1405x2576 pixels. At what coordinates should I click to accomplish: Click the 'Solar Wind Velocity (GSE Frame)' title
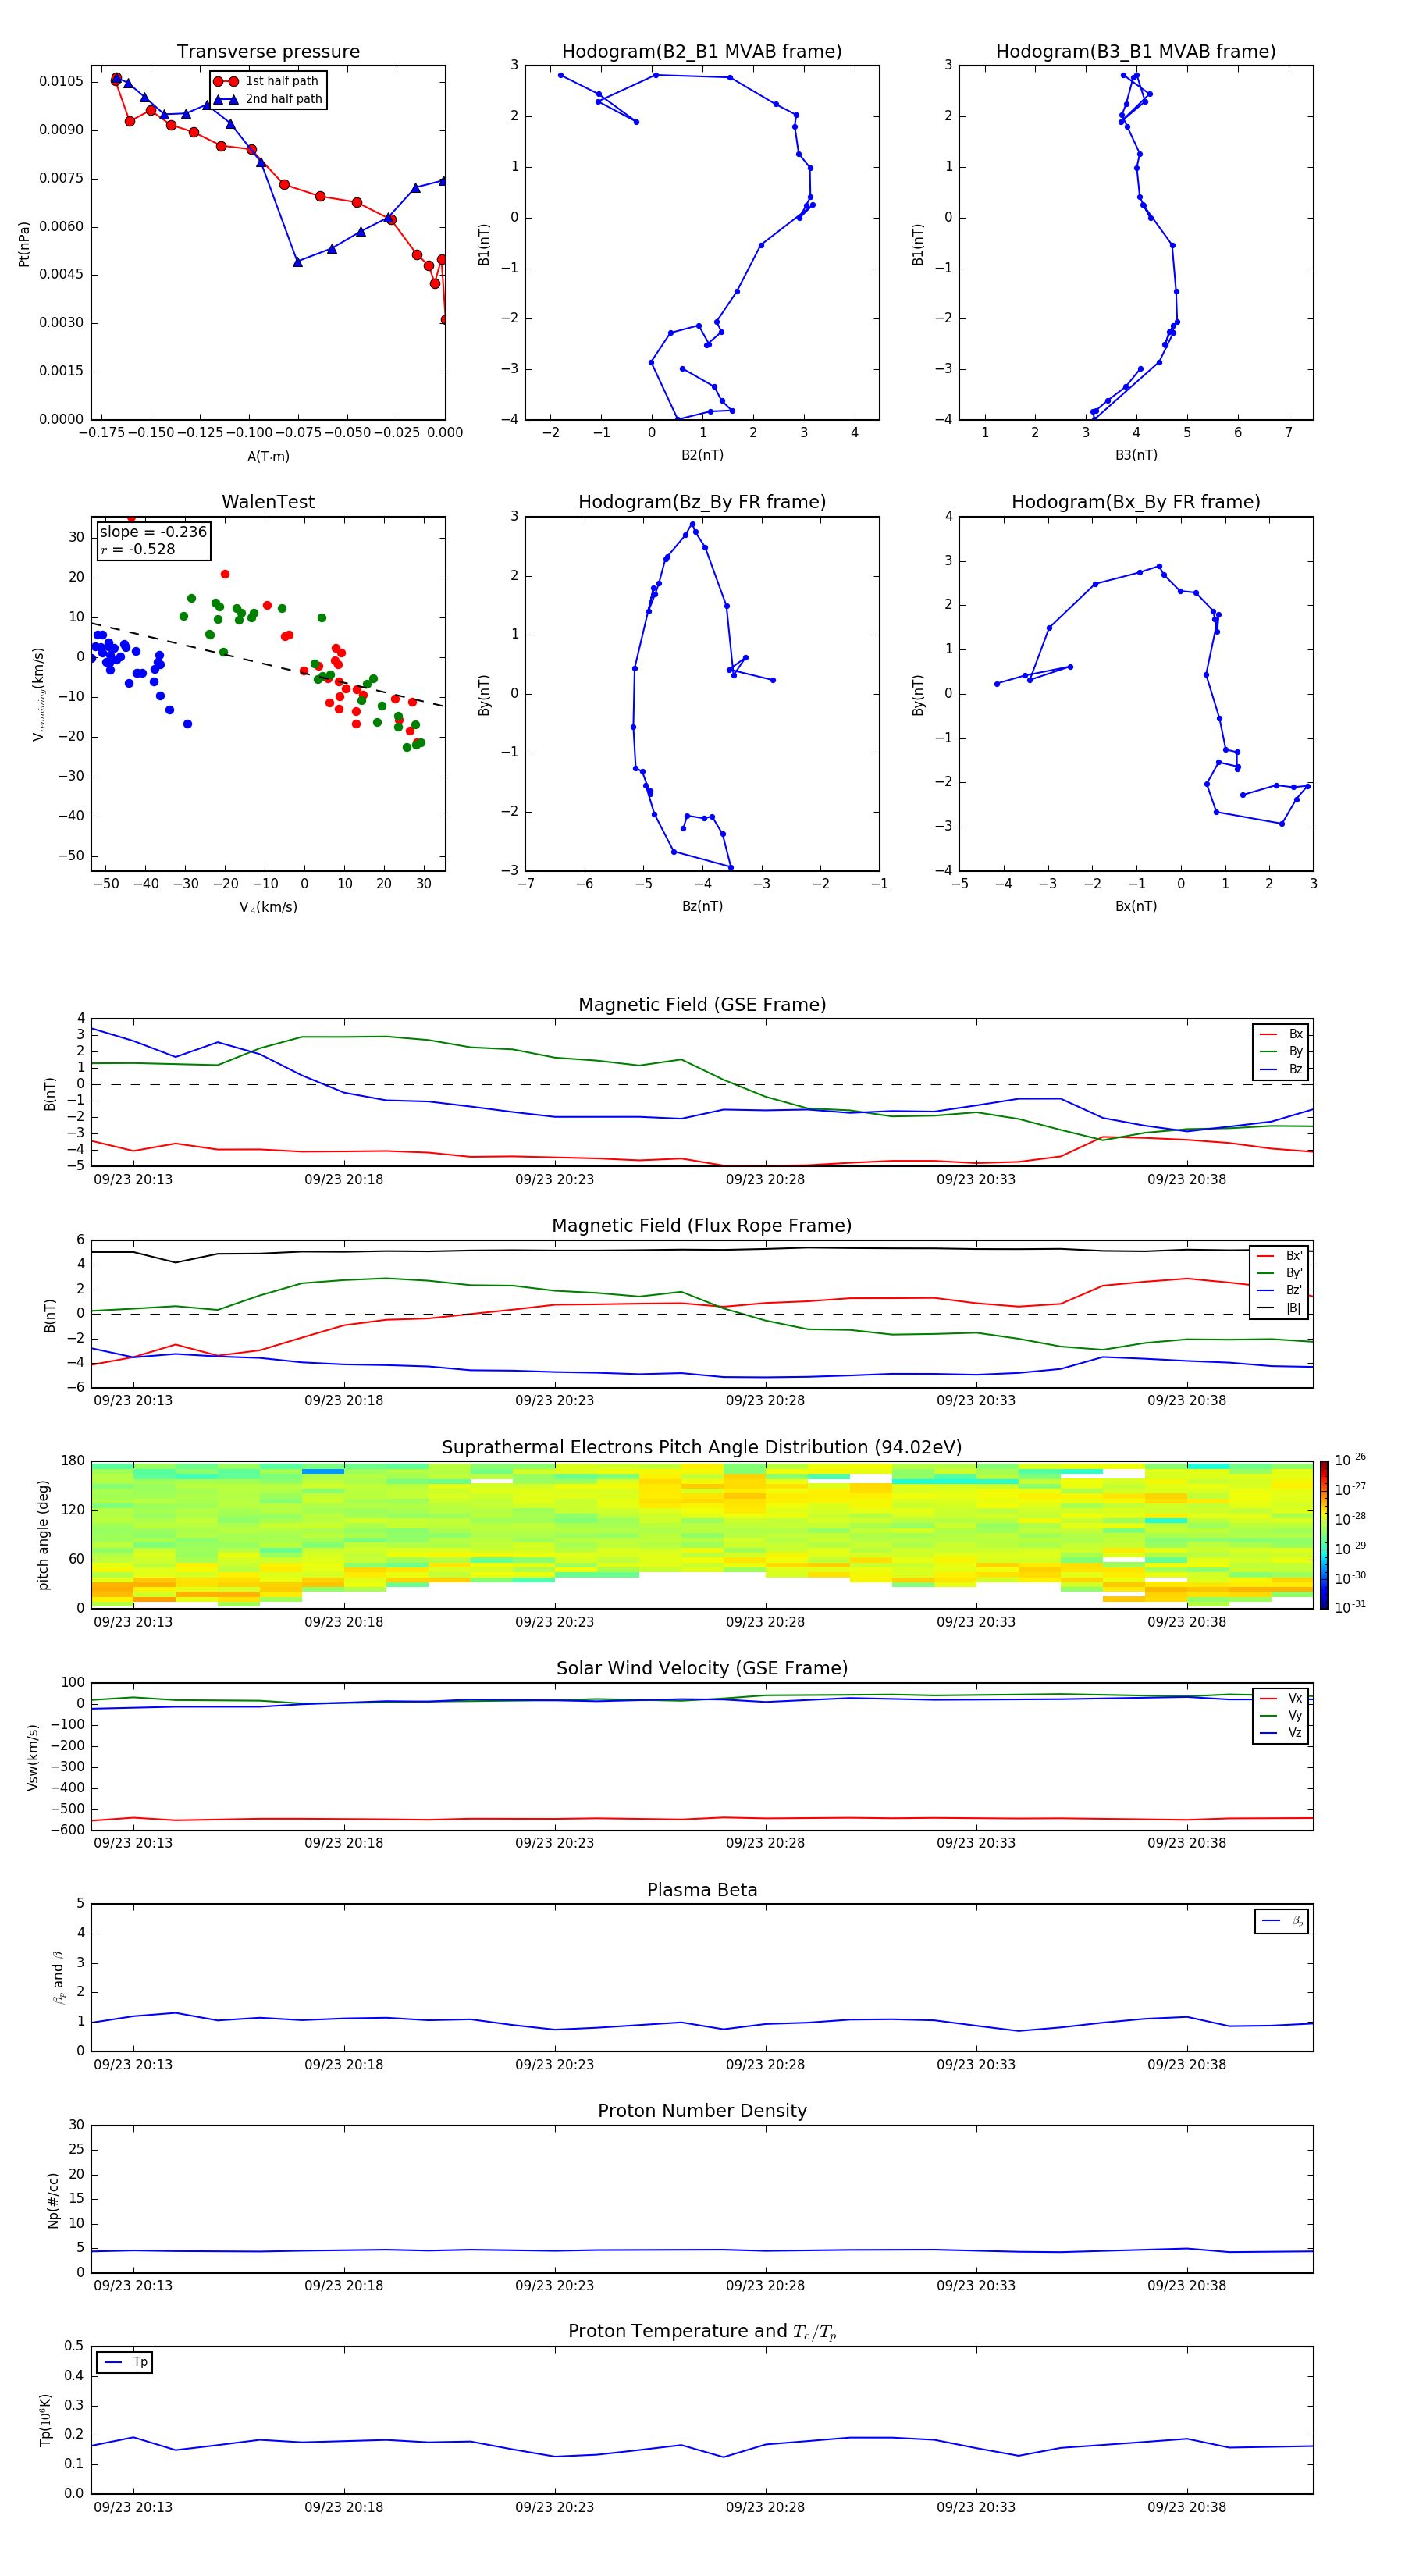coord(702,1668)
